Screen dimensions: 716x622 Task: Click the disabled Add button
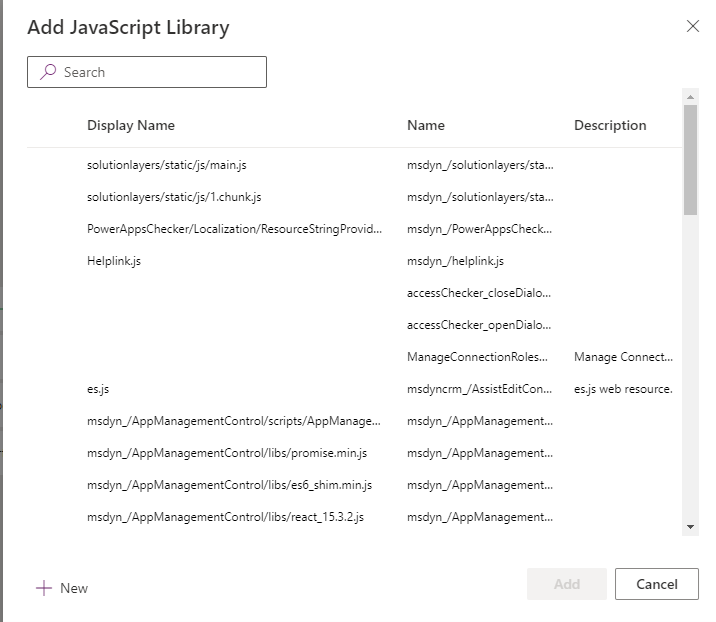click(x=567, y=584)
